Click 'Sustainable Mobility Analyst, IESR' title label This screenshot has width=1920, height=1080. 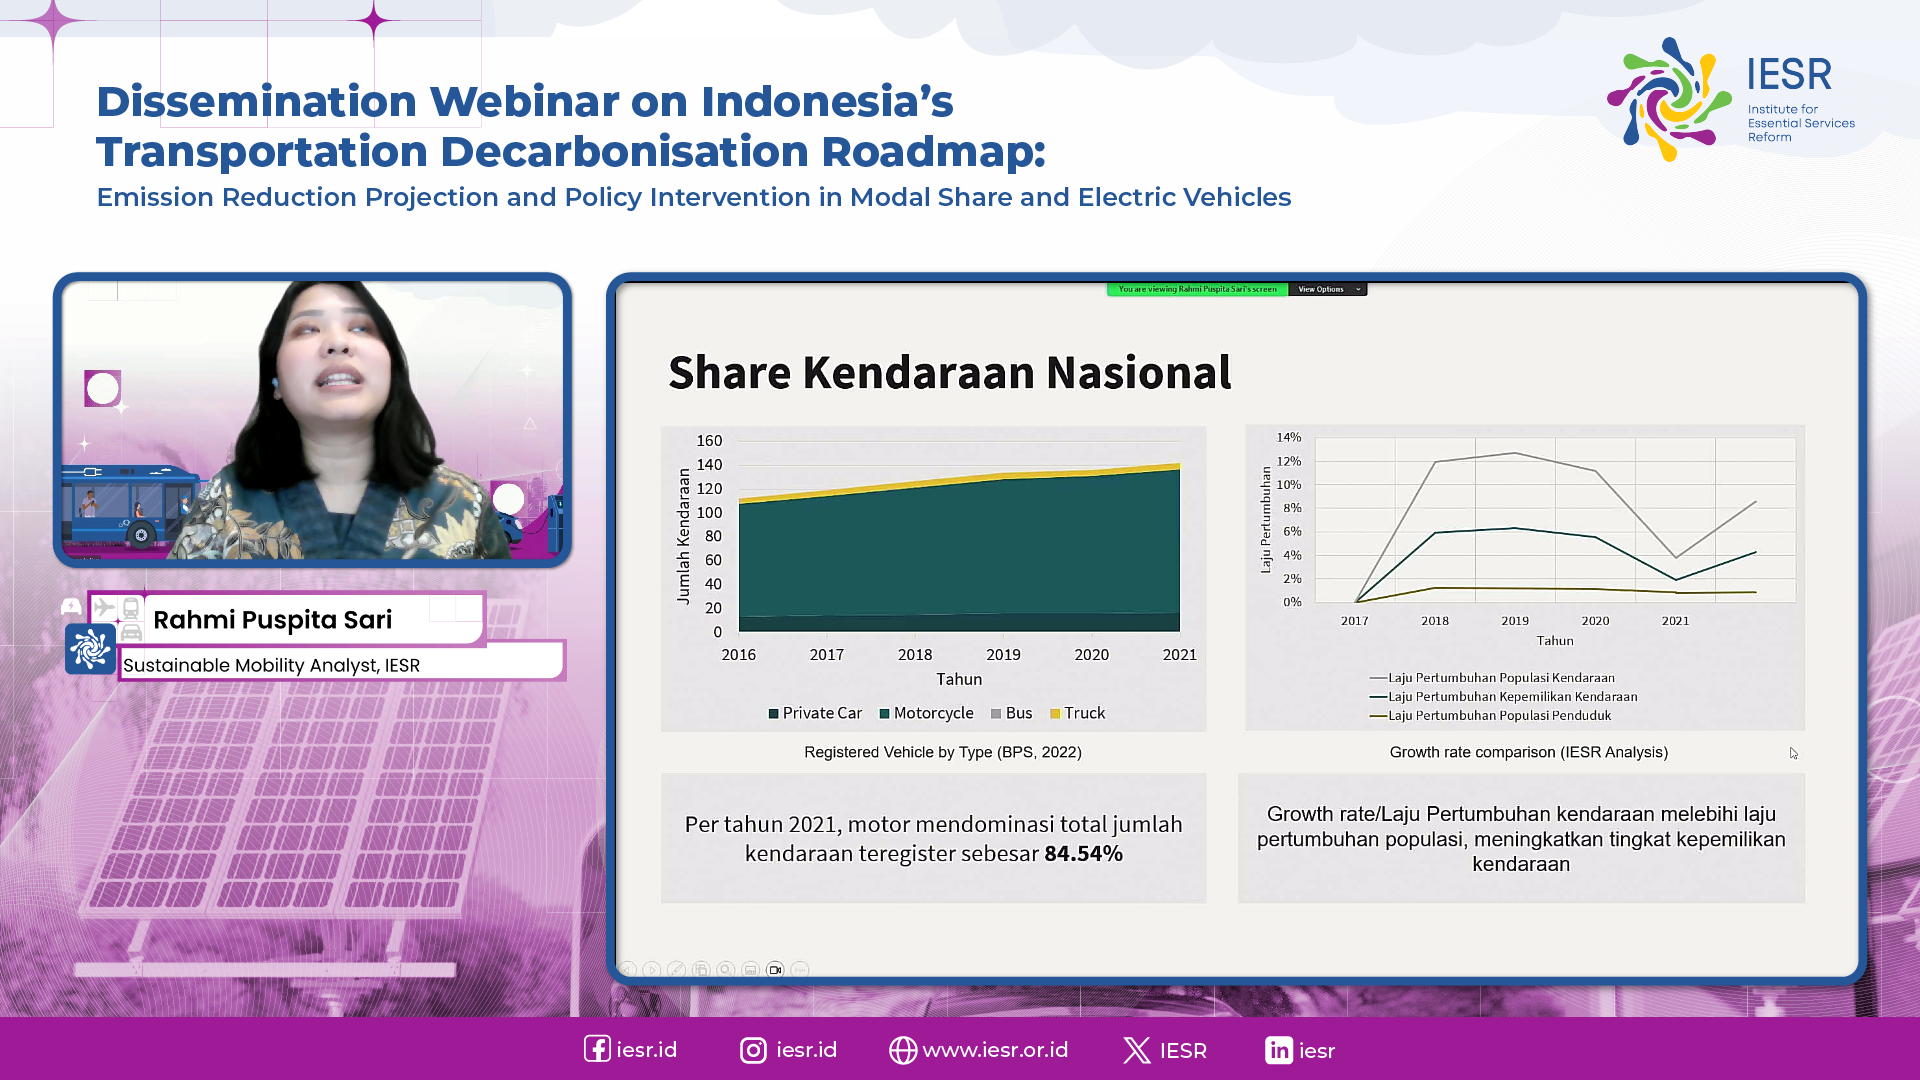[272, 665]
